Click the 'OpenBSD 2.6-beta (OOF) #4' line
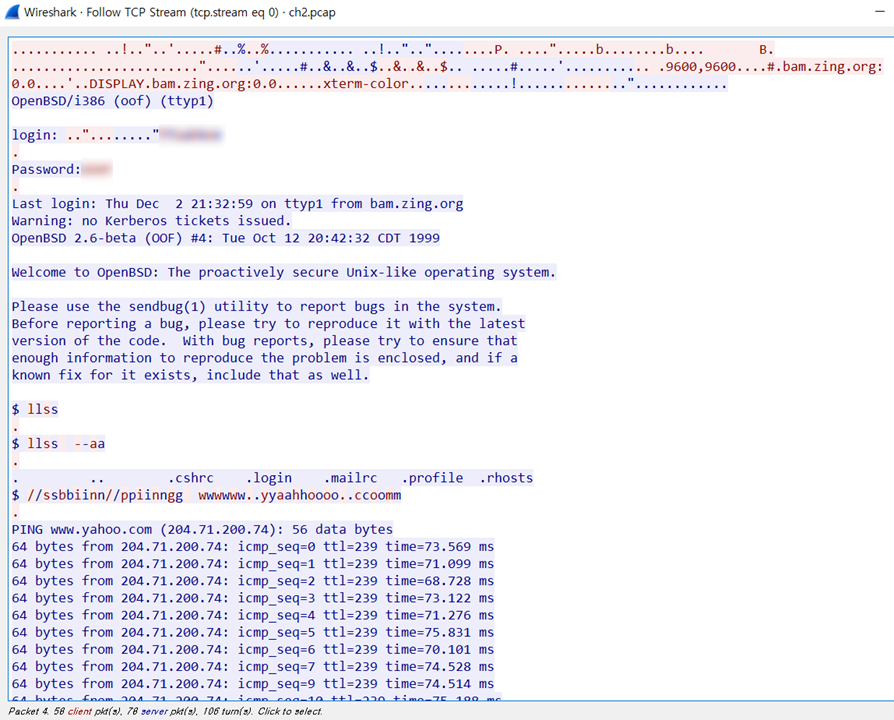Viewport: 894px width, 720px height. (x=225, y=238)
